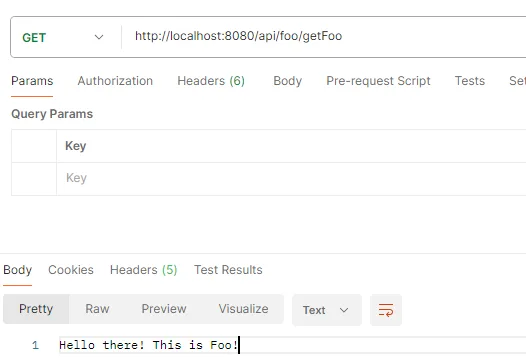Viewport: 526px width, 364px height.
Task: Open the response Cookies tab
Action: [x=71, y=270]
